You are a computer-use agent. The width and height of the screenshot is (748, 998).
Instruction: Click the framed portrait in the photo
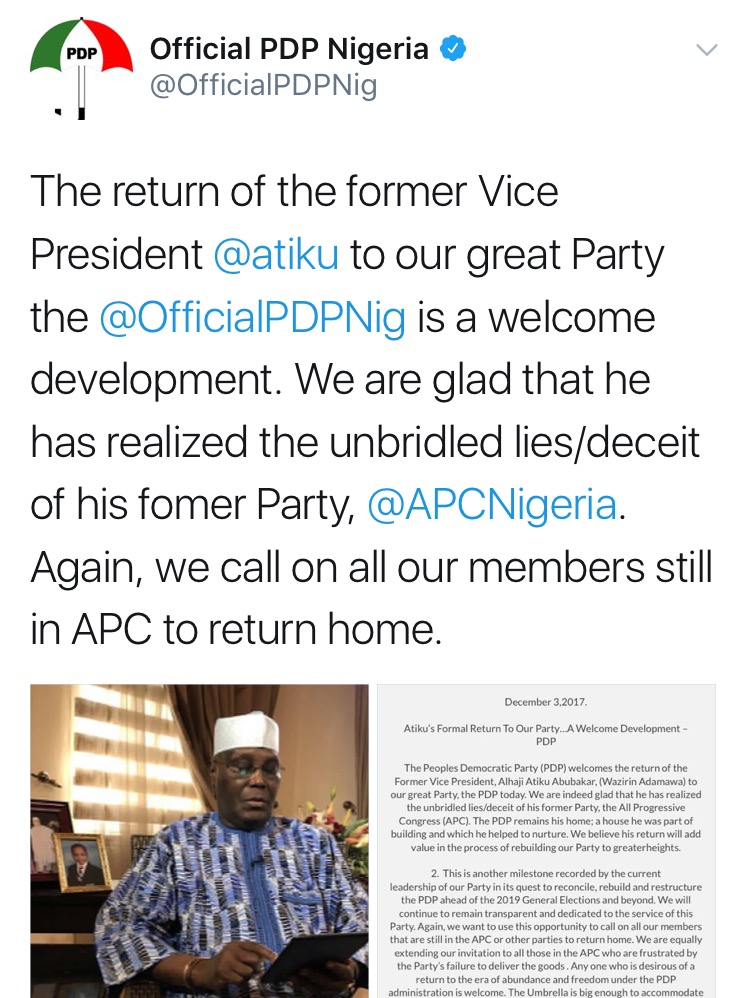tap(83, 862)
